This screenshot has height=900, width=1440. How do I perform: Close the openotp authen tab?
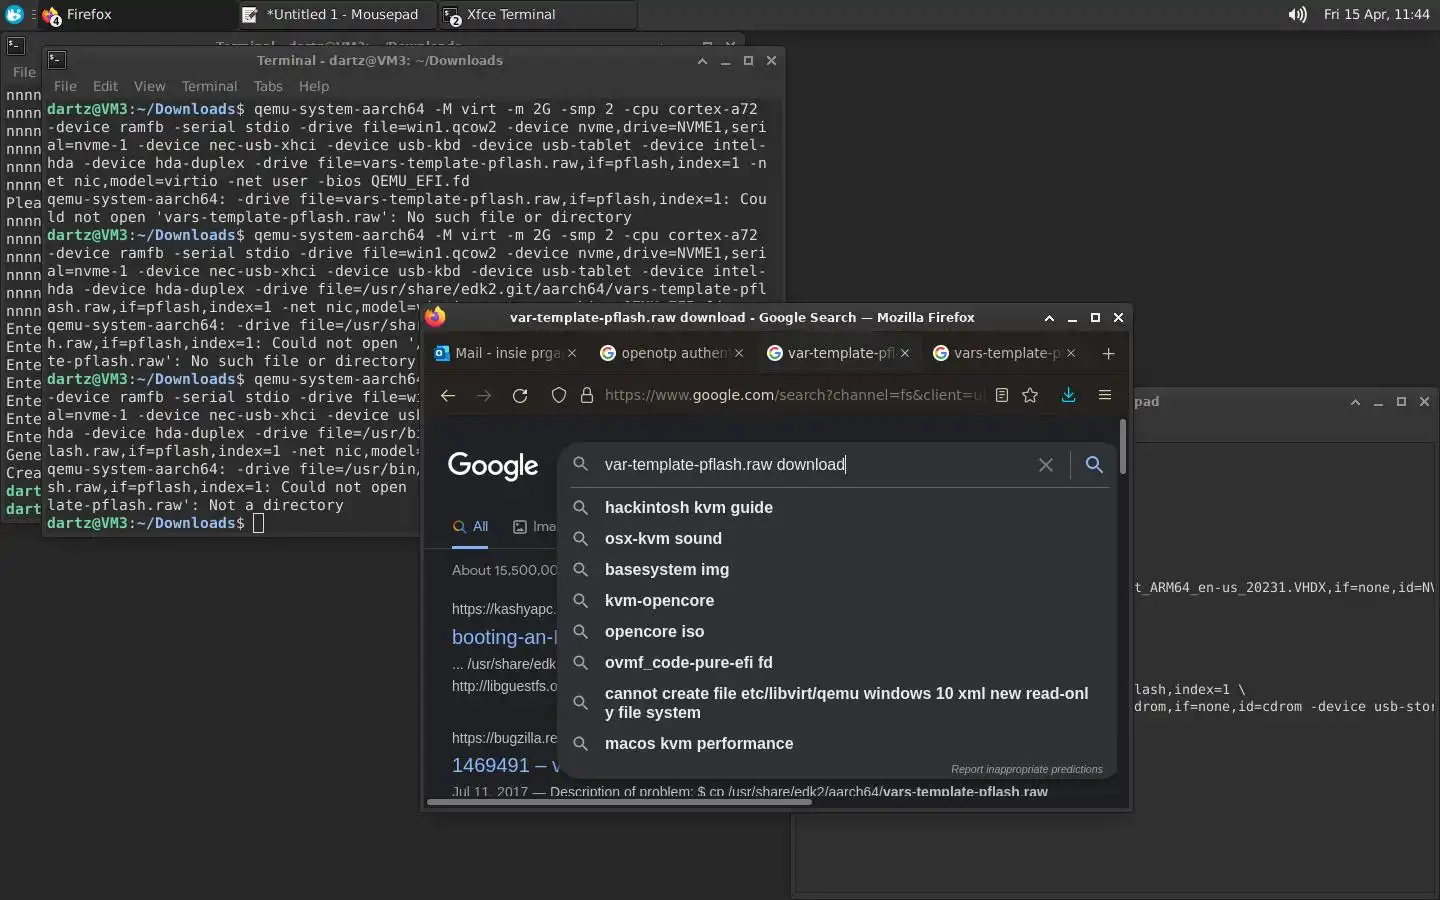tap(739, 353)
